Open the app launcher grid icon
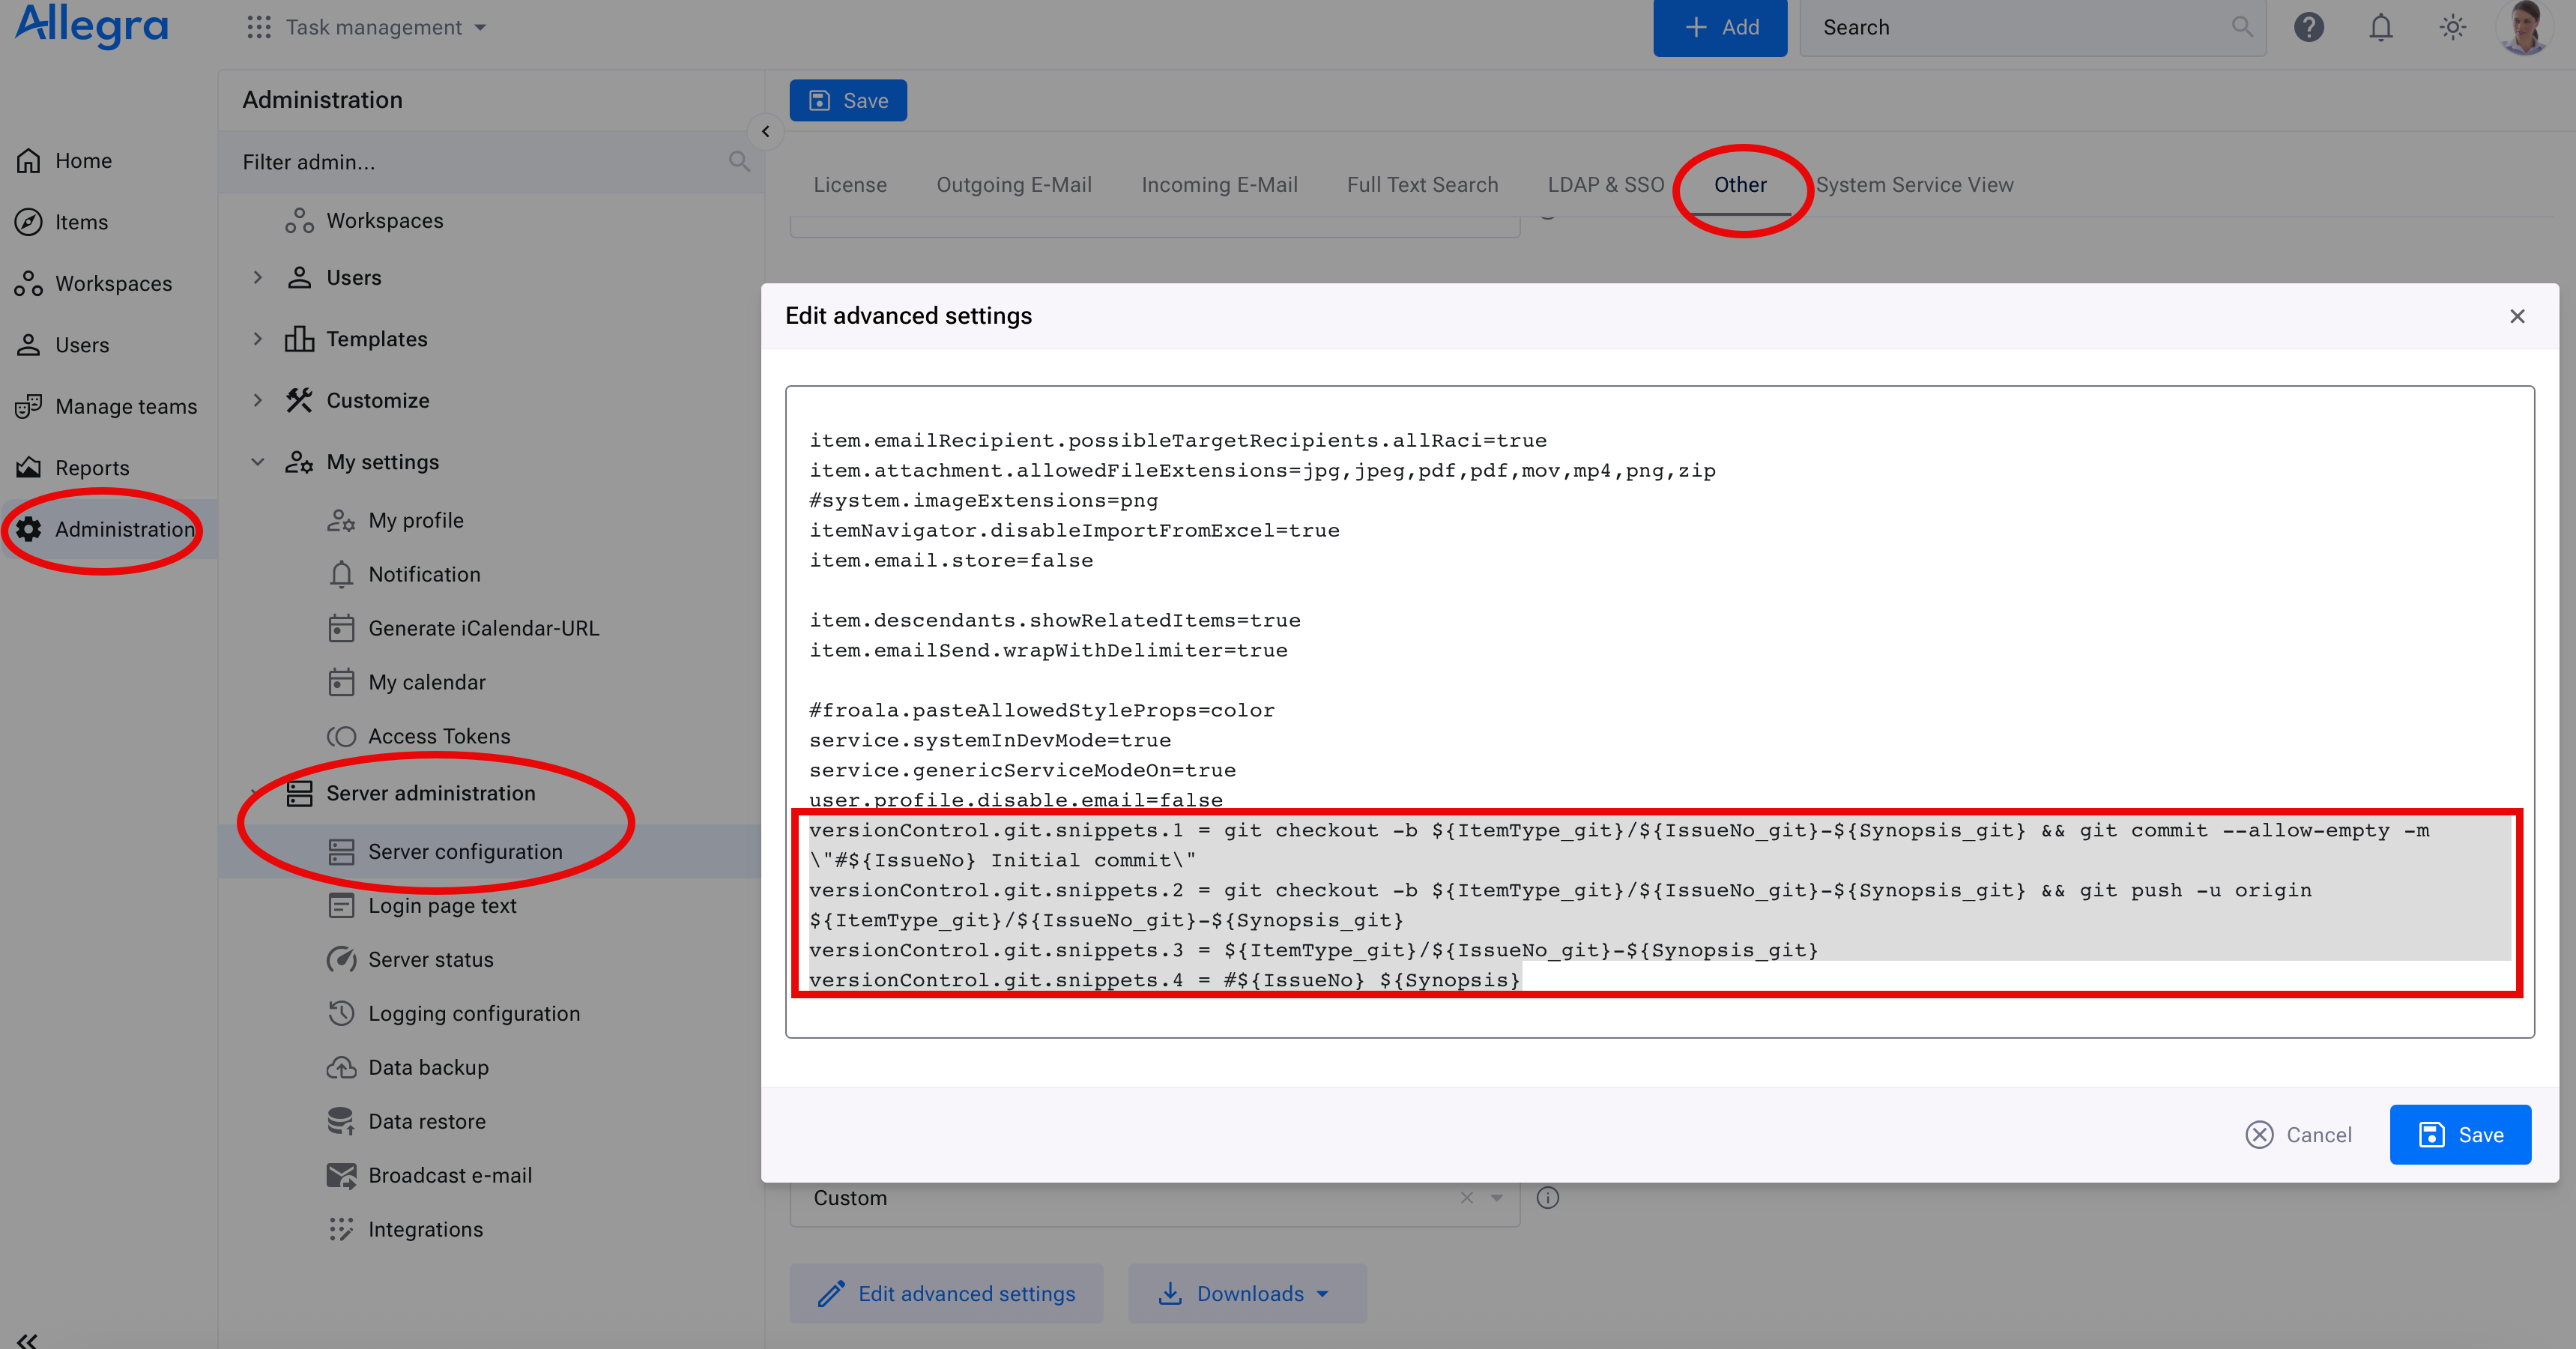 (x=259, y=27)
